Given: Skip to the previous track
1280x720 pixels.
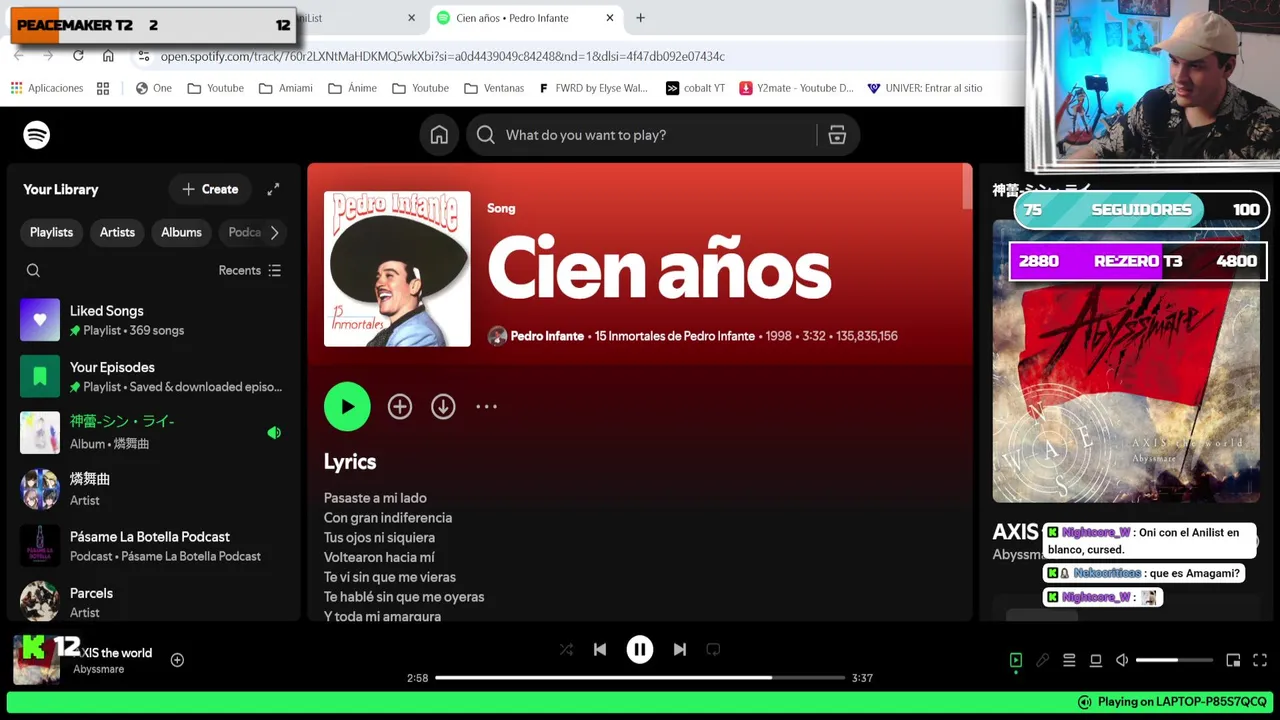Looking at the screenshot, I should tap(600, 649).
